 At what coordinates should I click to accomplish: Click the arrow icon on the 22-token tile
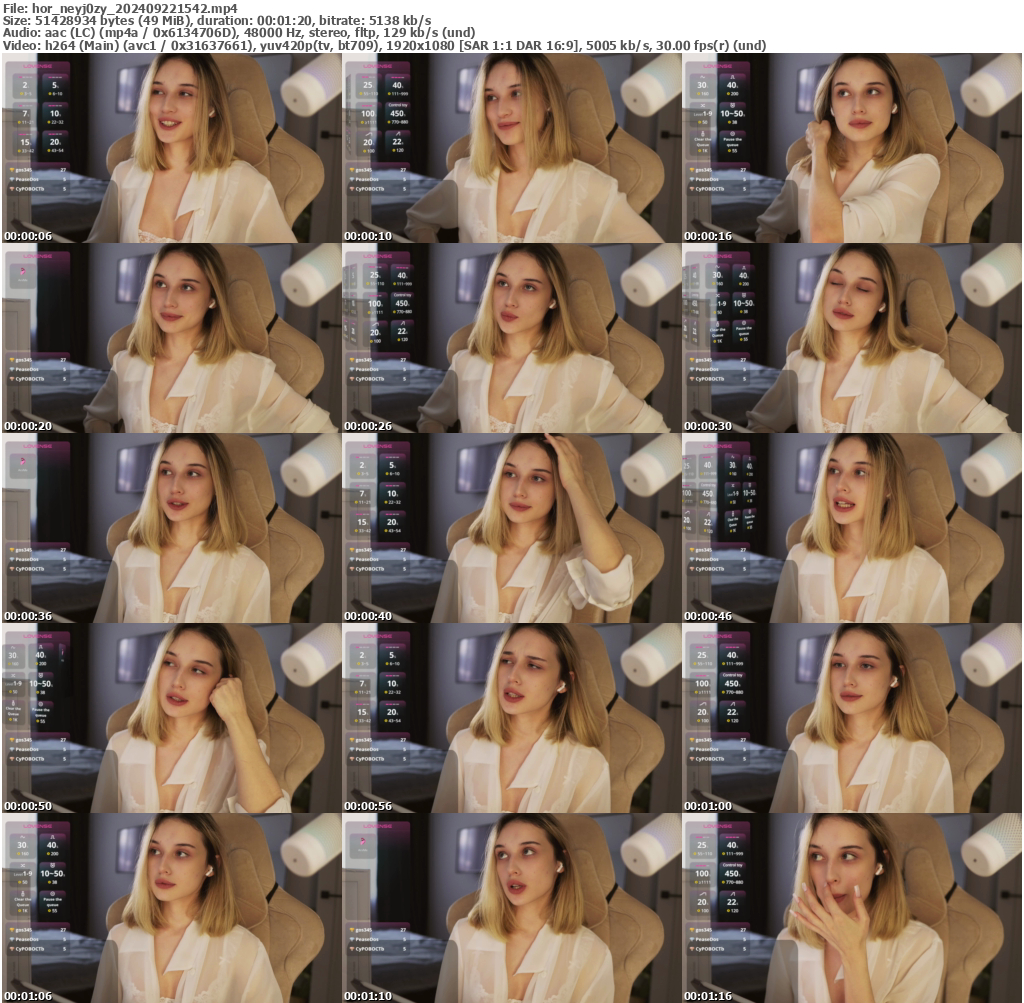coord(732,703)
